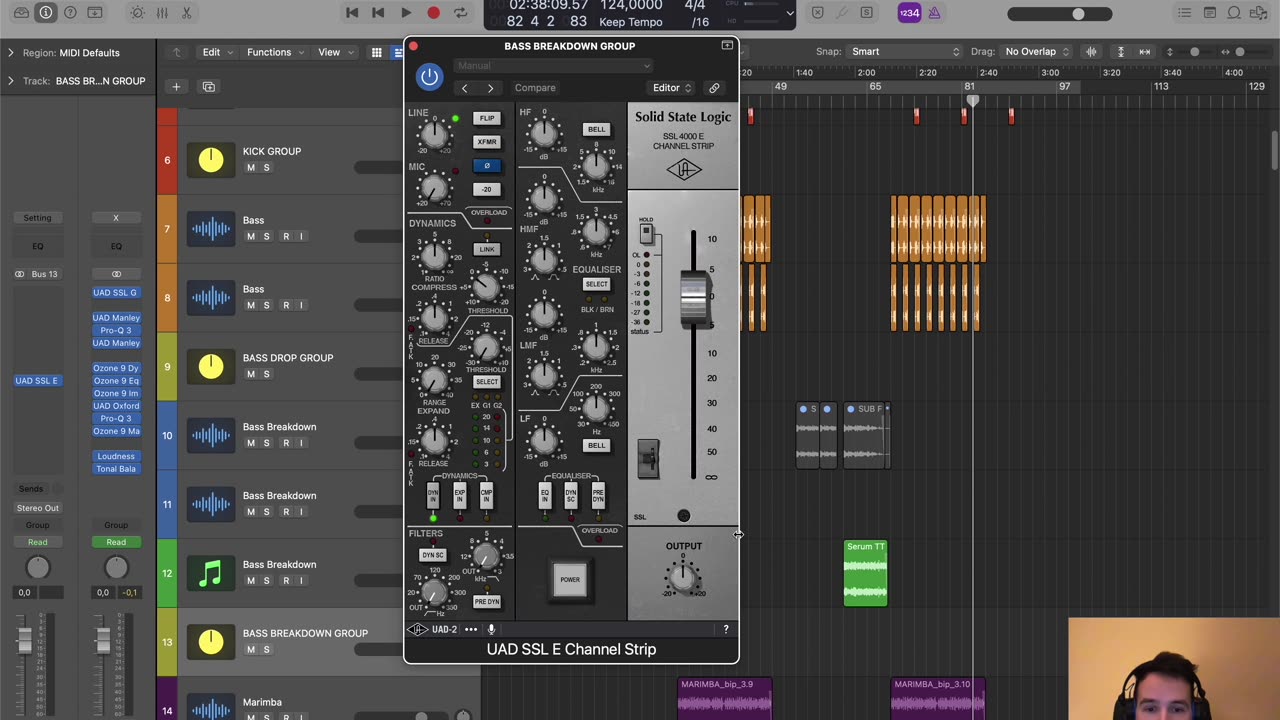Solo the BASS DROP GROUP track

tap(266, 374)
